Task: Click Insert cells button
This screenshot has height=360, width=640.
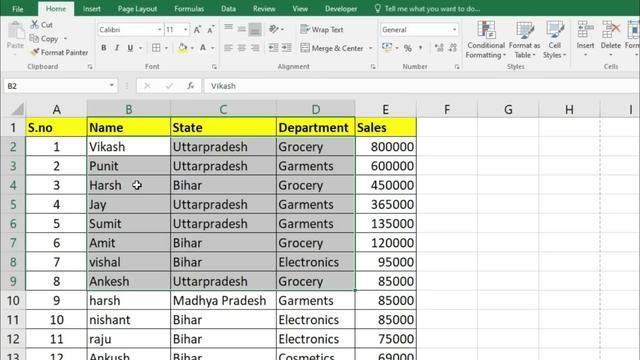Action: [x=585, y=39]
